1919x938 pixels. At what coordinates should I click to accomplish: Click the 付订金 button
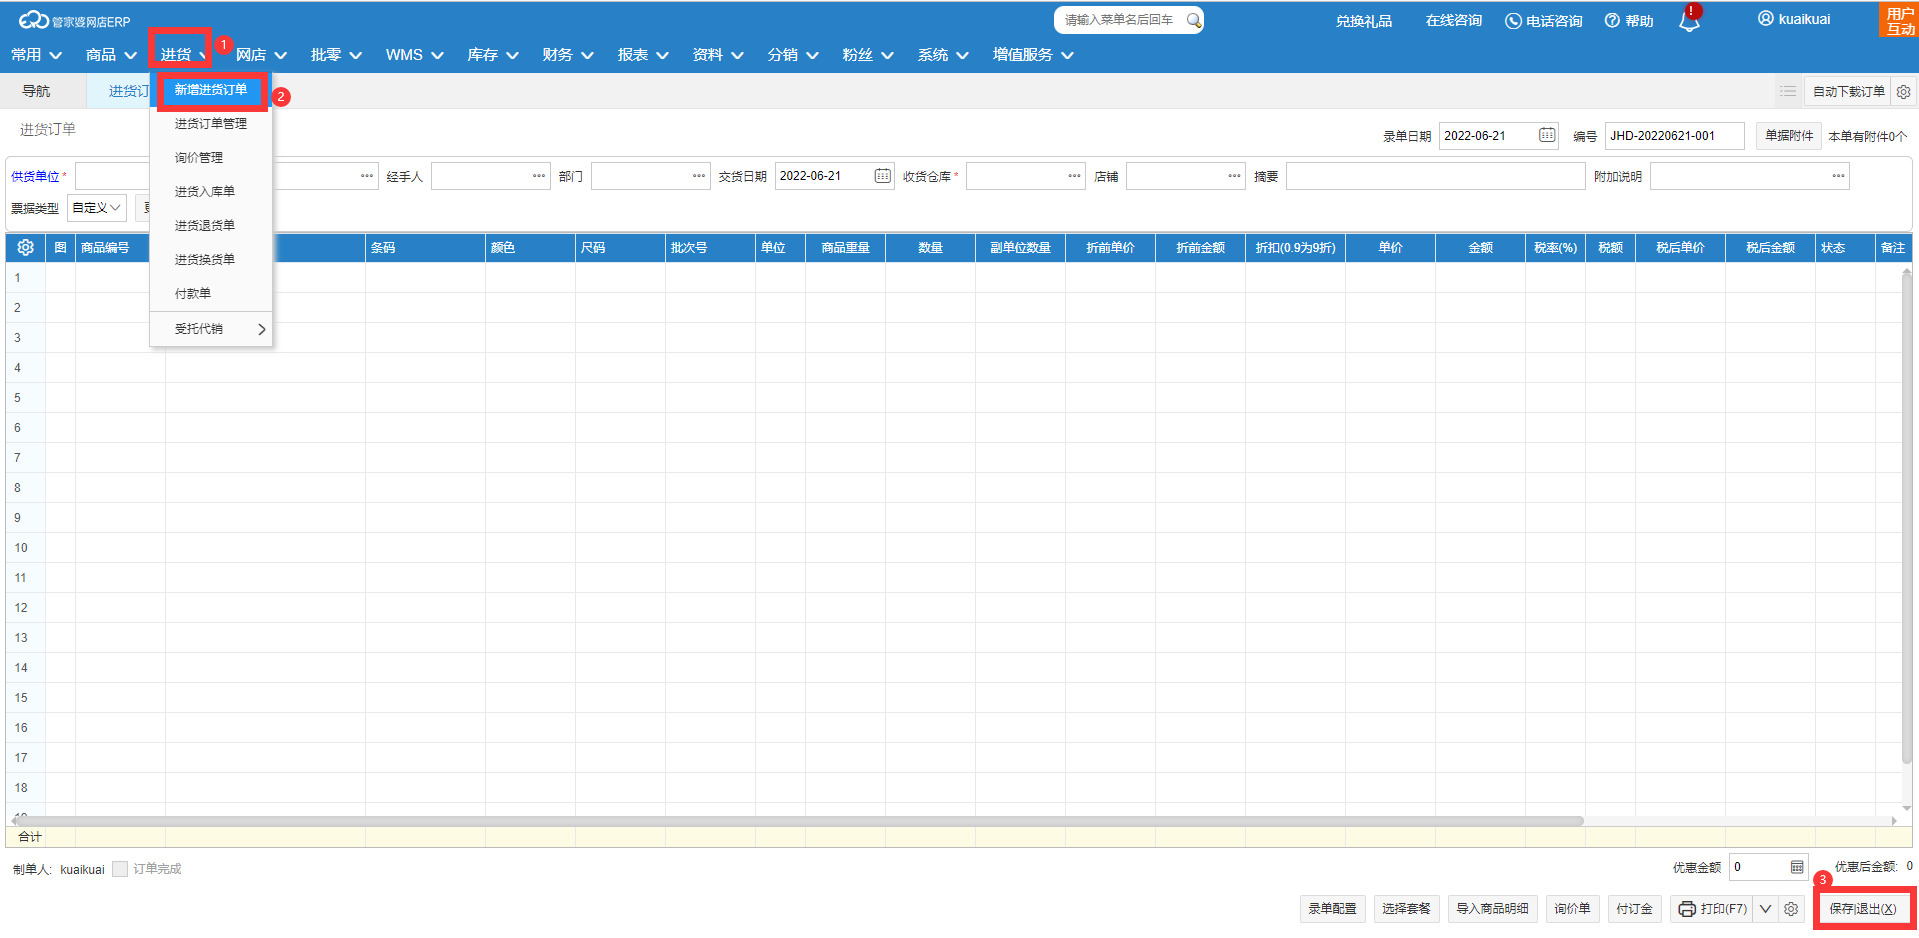[x=1634, y=909]
